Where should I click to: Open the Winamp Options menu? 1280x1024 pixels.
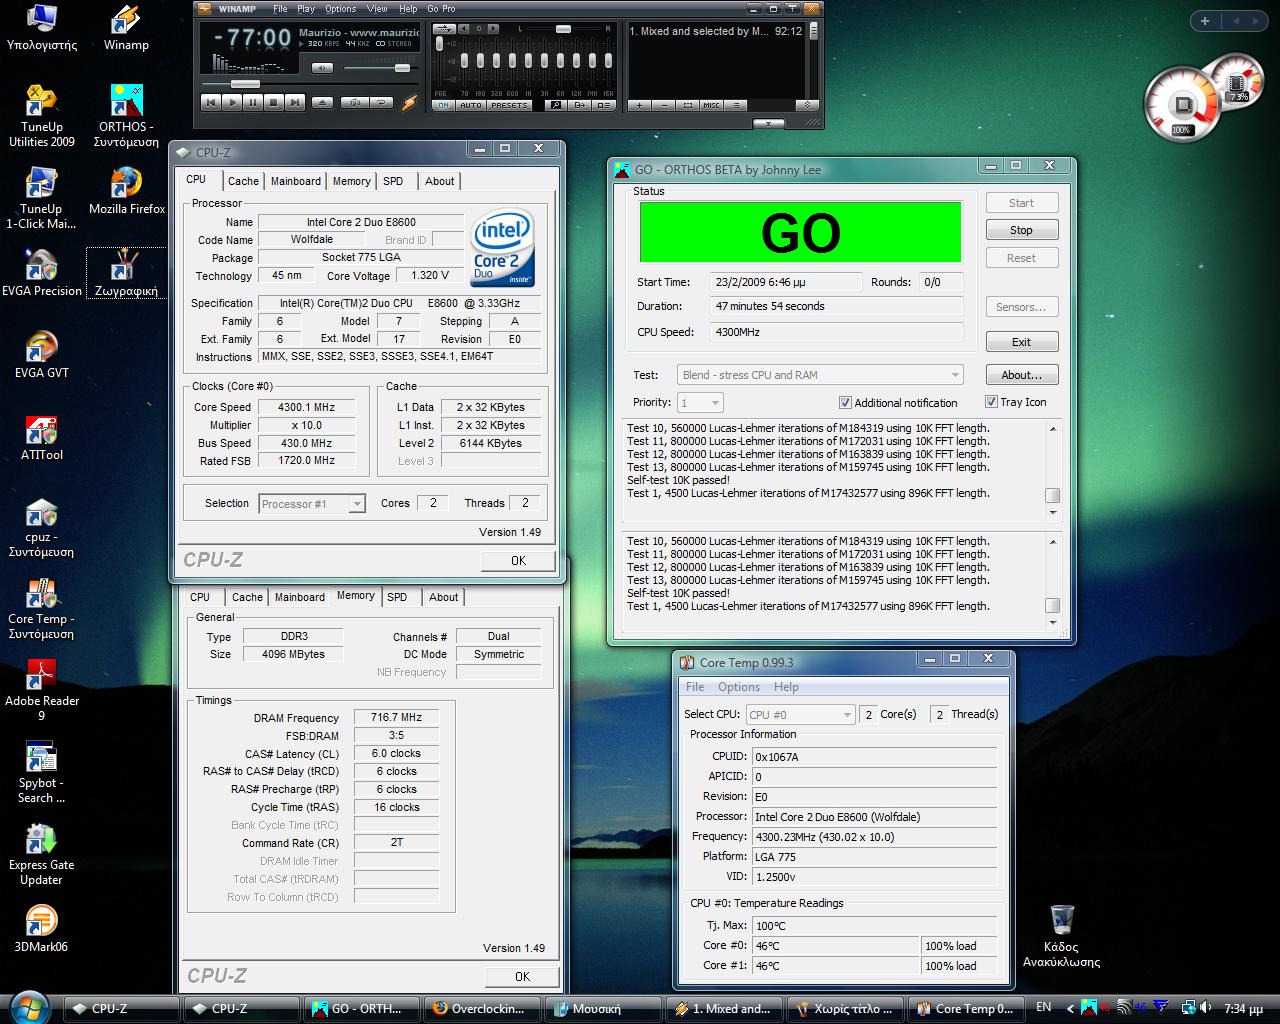[340, 9]
